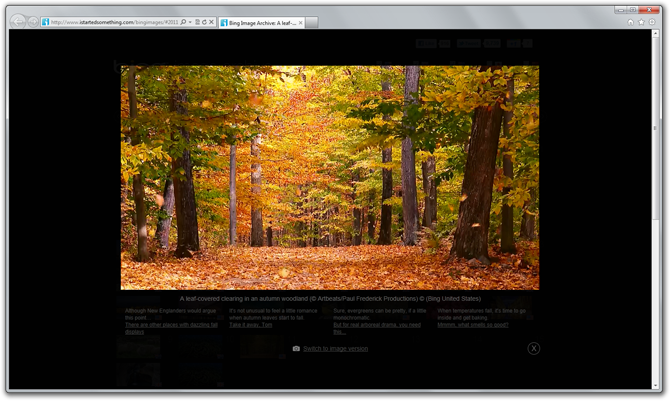
Task: Toggle the Compatibility View icon
Action: click(x=197, y=22)
